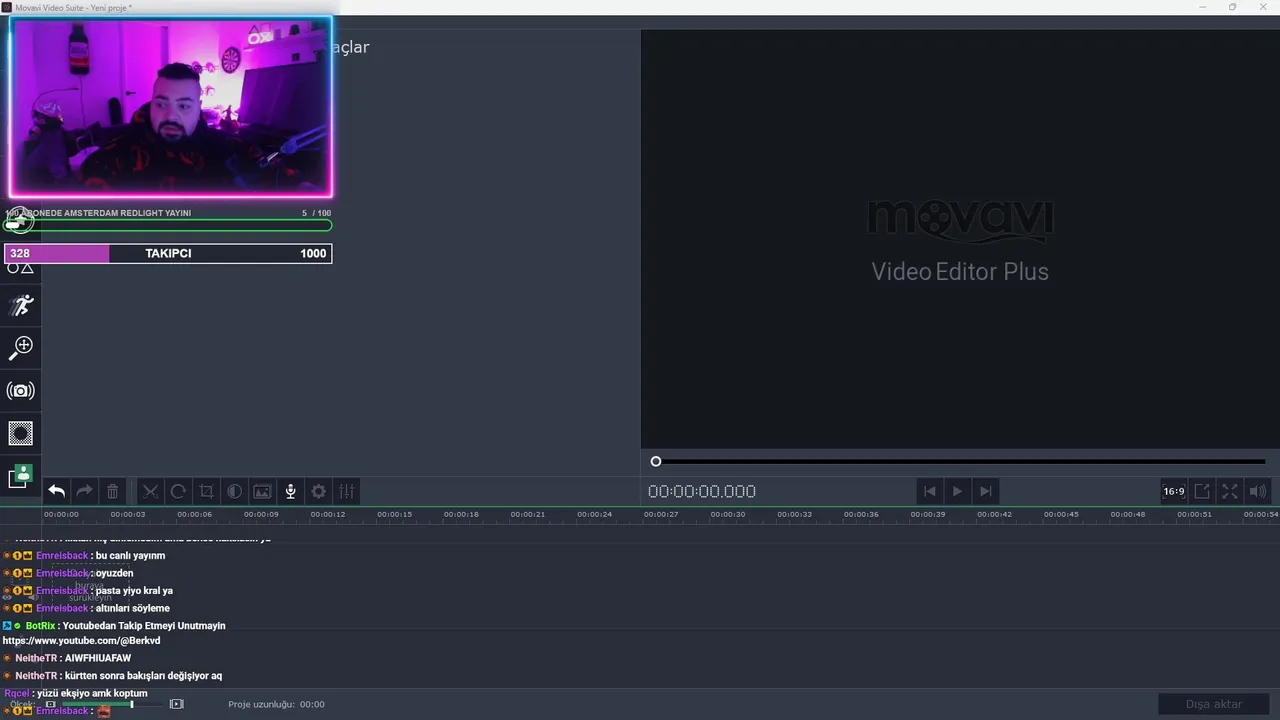Open Audio Properties equalizer icon
Image resolution: width=1280 pixels, height=720 pixels.
tap(346, 491)
